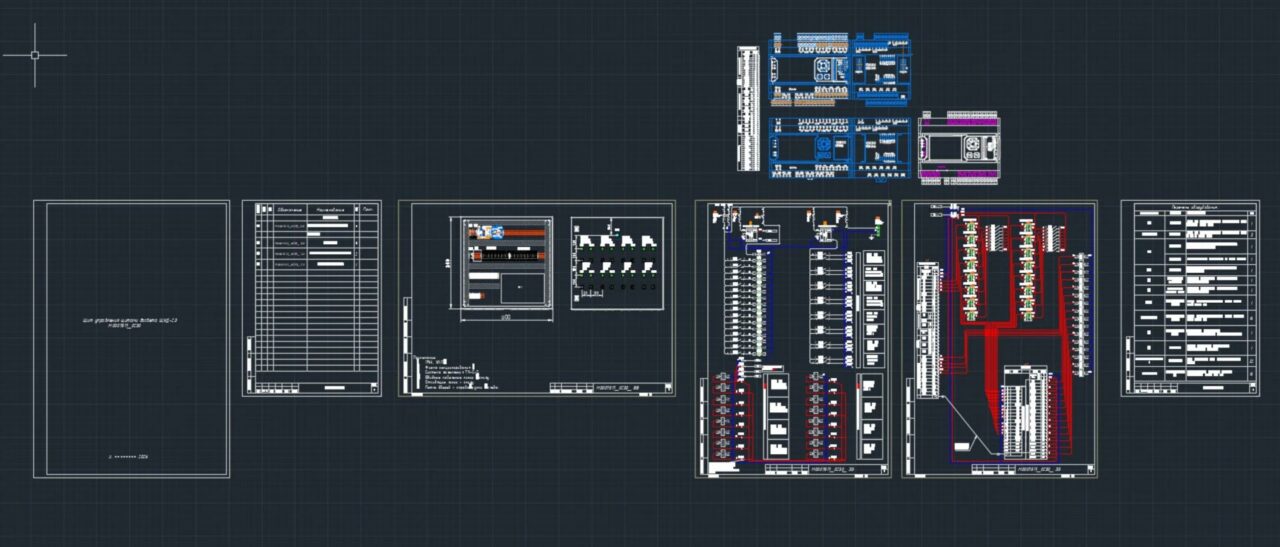
Task: Pick the title block of the document list sheet
Action: pos(316,387)
